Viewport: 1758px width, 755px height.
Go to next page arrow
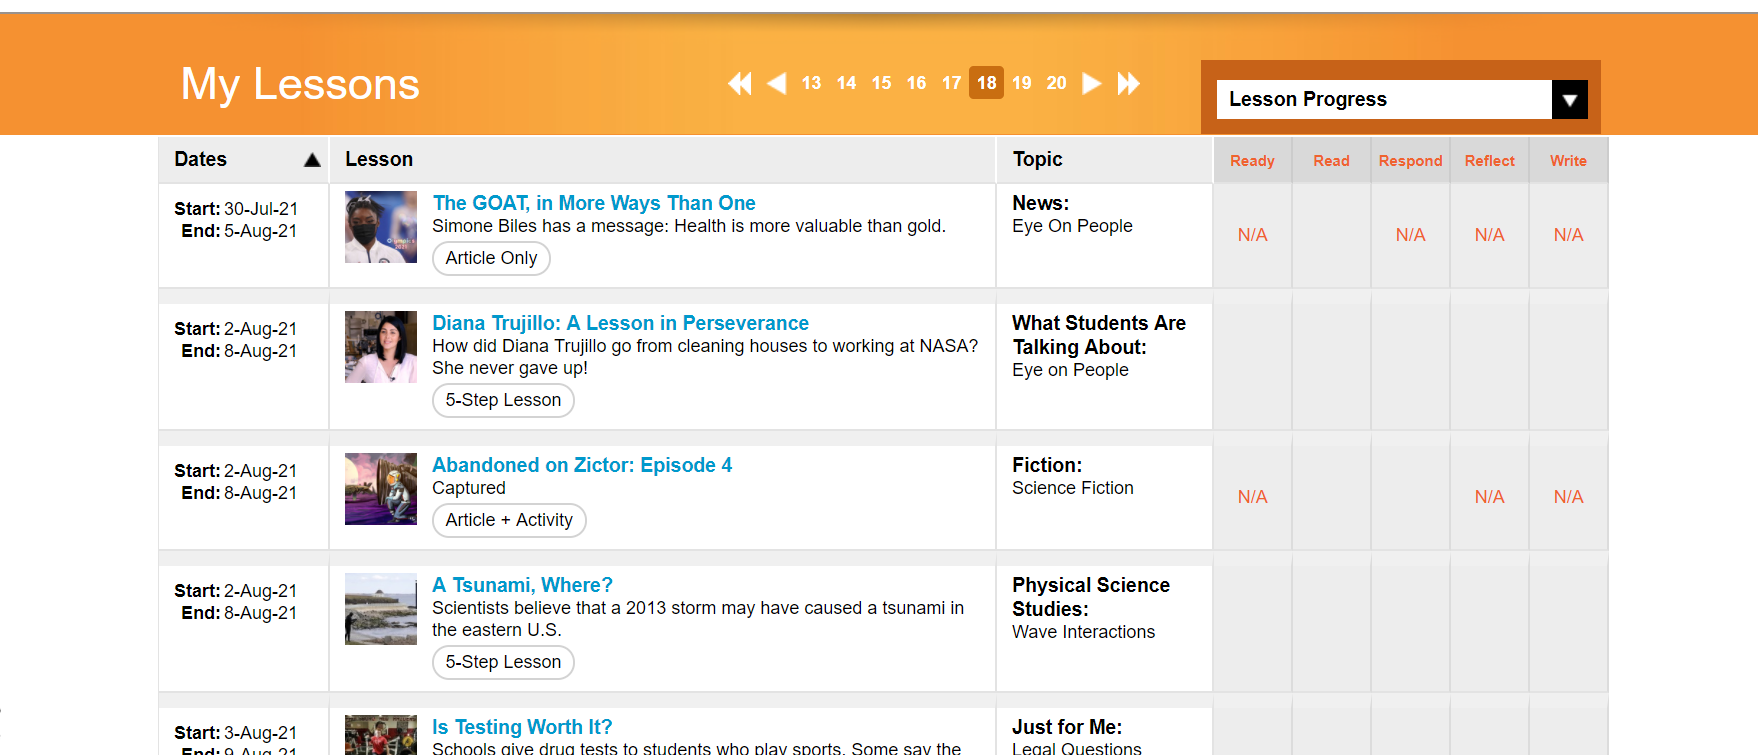click(x=1092, y=83)
